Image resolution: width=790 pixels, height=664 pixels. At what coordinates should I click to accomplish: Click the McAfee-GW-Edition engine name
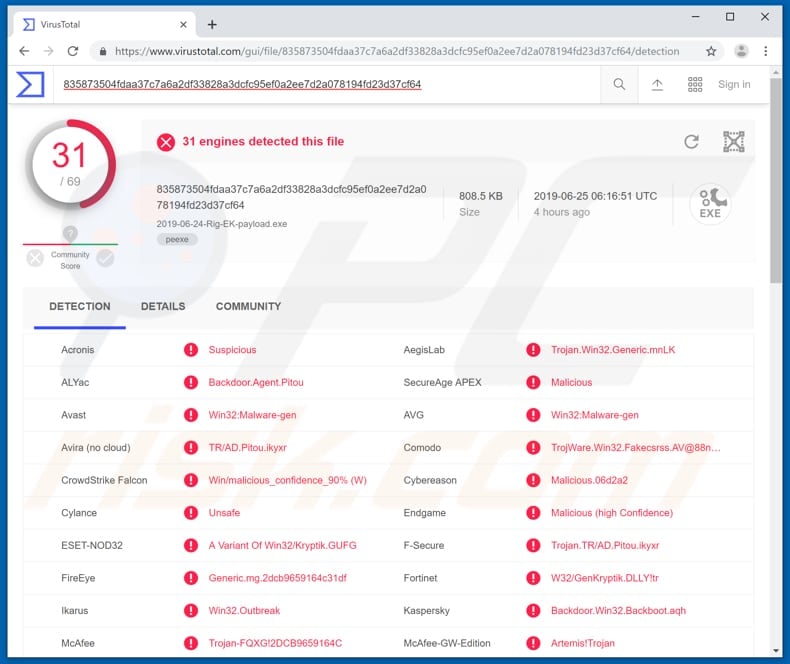pyautogui.click(x=447, y=643)
